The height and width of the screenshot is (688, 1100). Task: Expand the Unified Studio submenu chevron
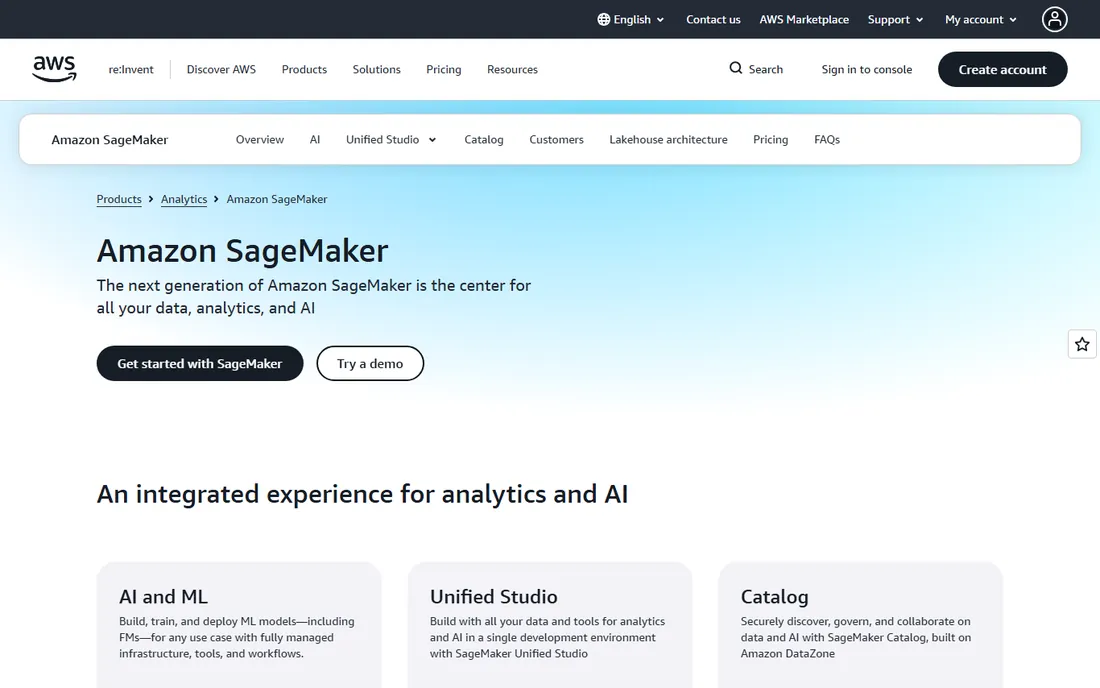(x=432, y=140)
